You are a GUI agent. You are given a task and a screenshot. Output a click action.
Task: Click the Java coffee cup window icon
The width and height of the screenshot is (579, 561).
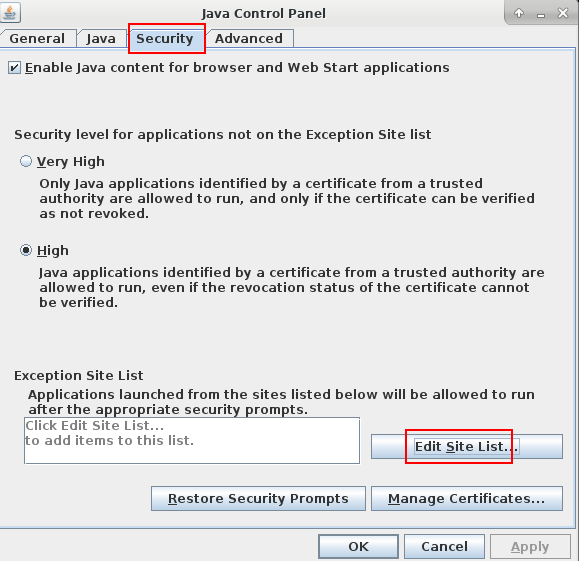pos(10,13)
